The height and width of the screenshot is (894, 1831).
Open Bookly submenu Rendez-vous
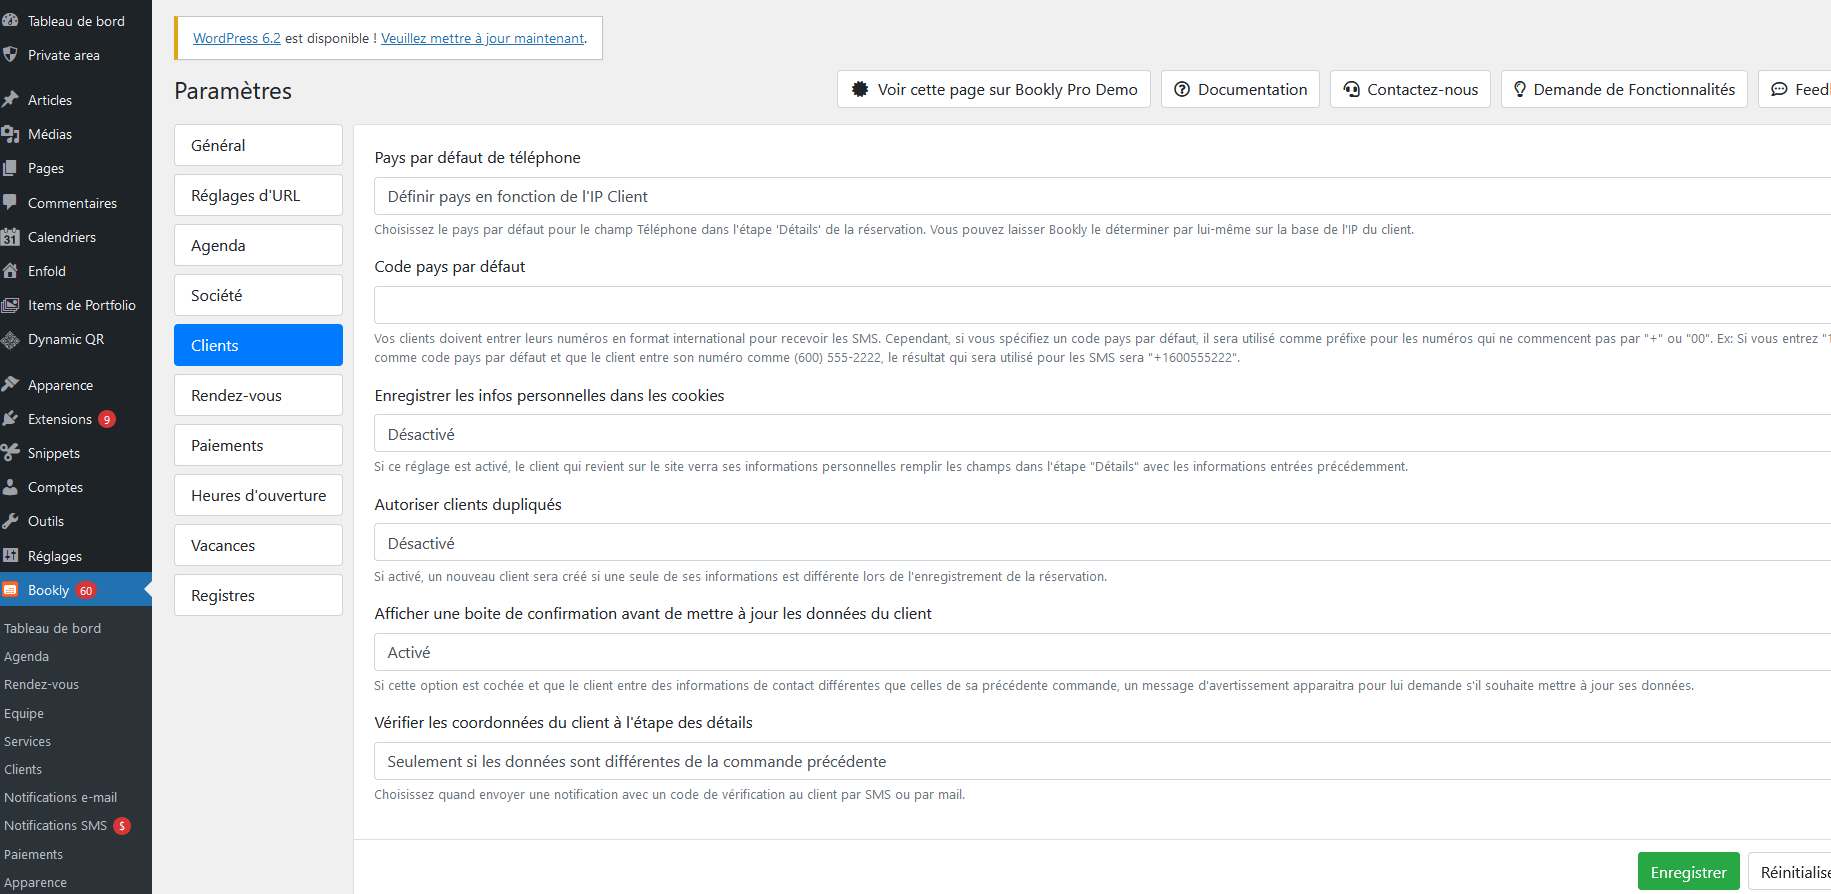(x=41, y=684)
